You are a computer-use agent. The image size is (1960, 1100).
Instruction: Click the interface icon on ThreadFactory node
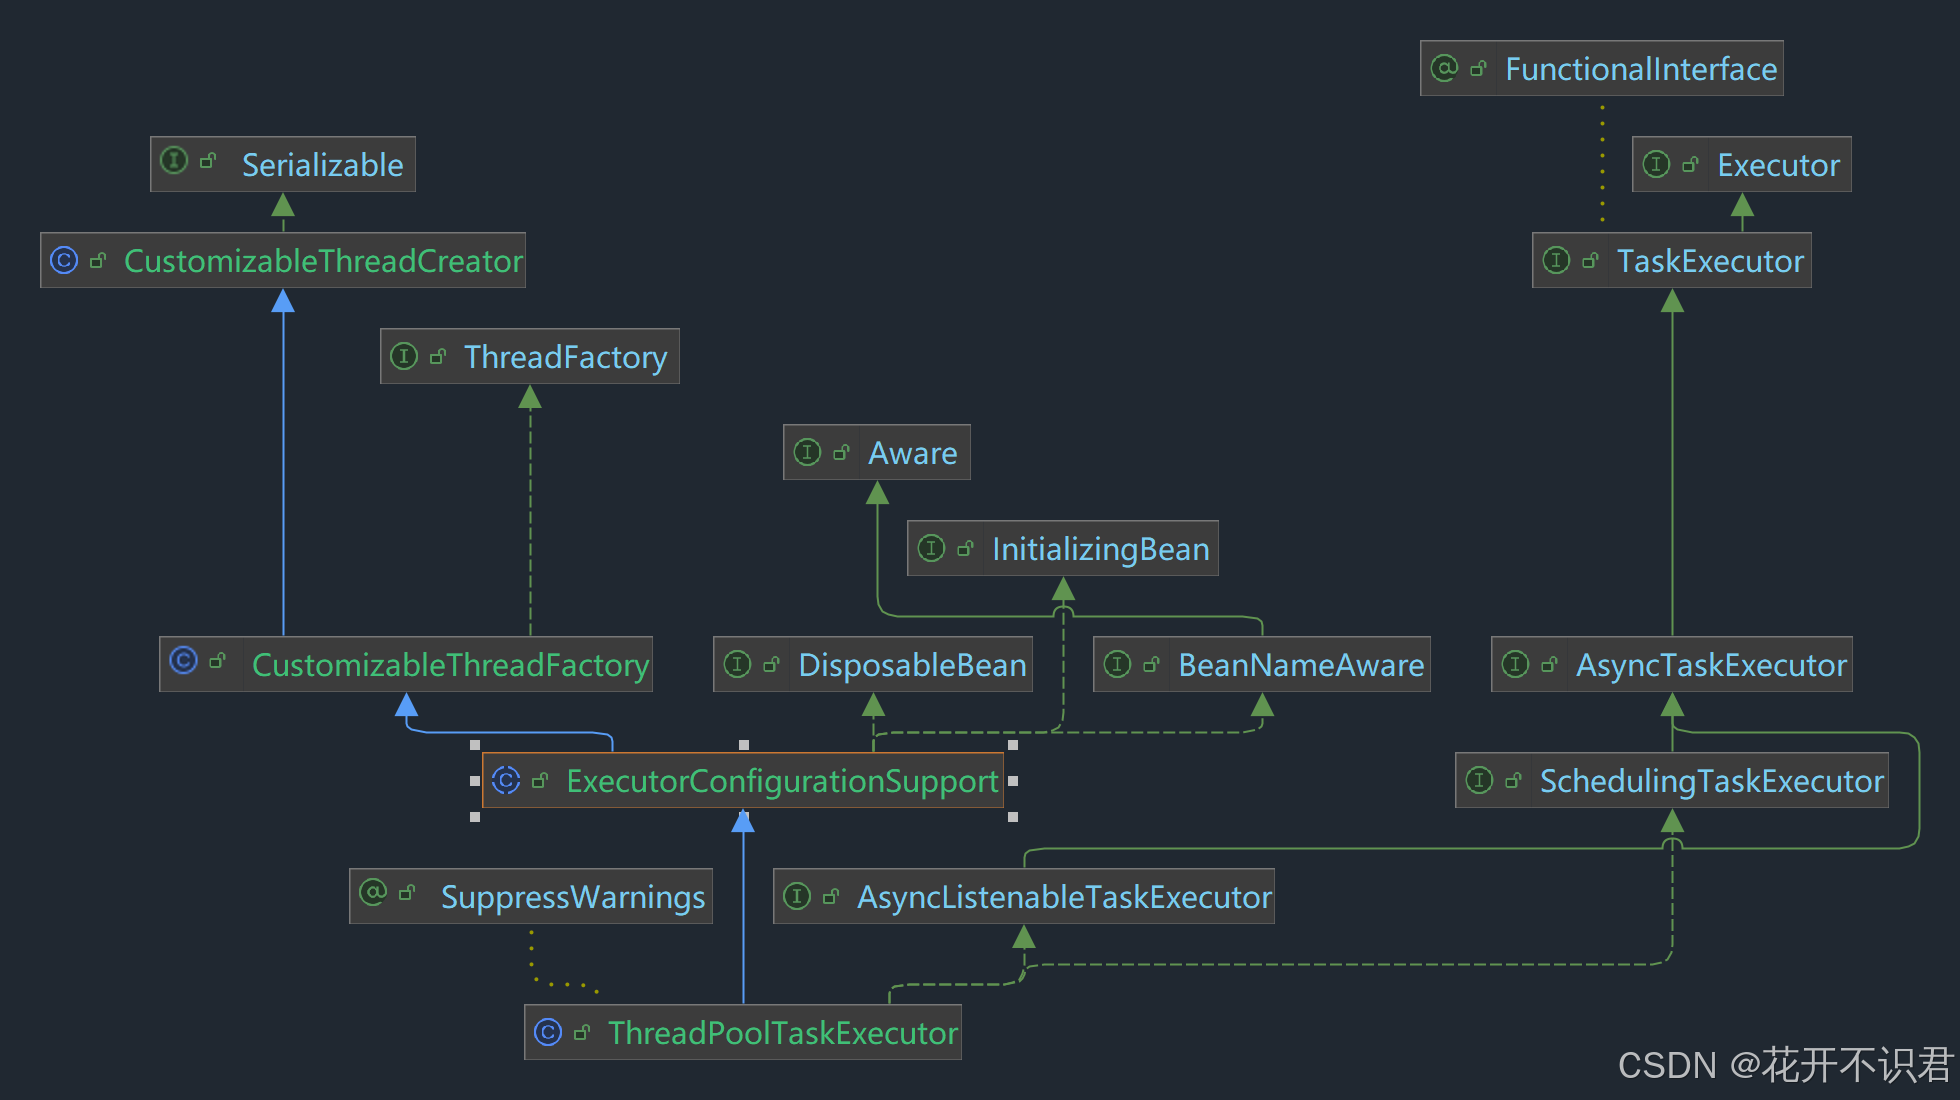pos(404,356)
